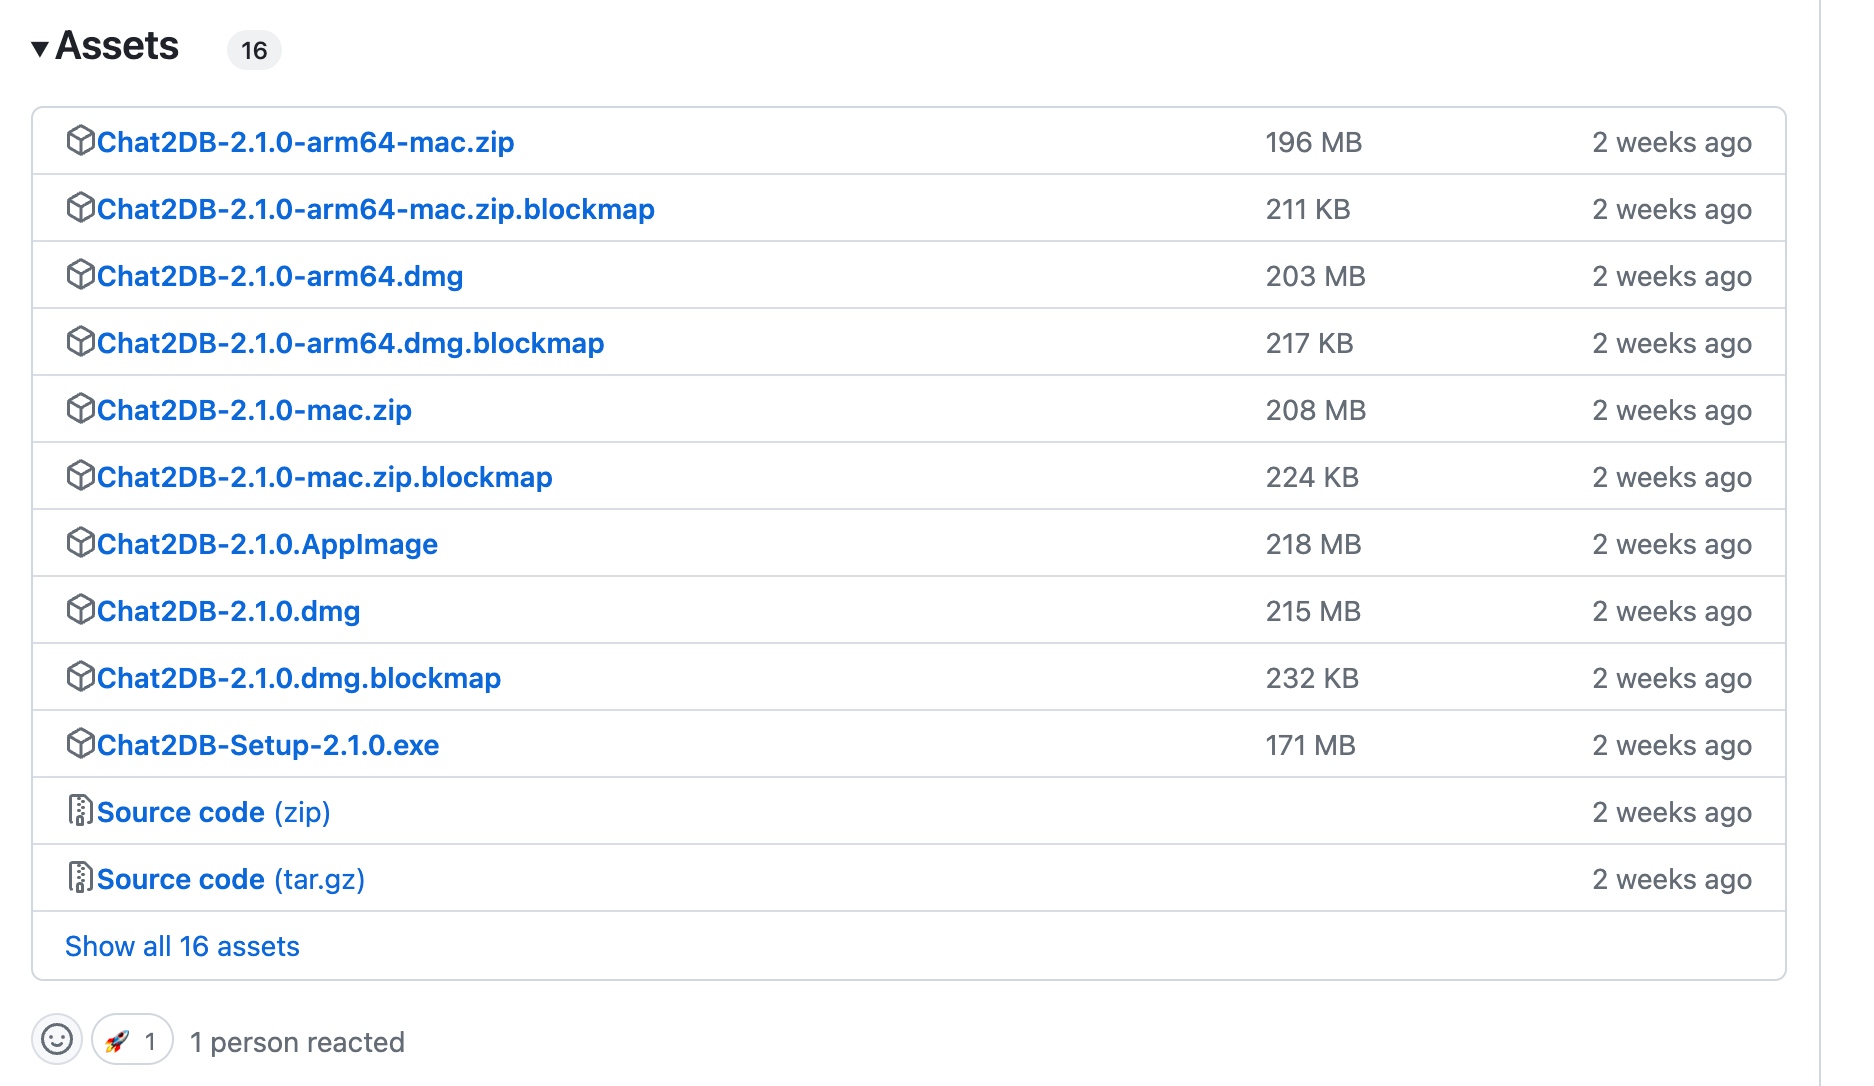Click '2 weeks ago' in Chat2DB-2.1.0.AppImage row

[1672, 544]
